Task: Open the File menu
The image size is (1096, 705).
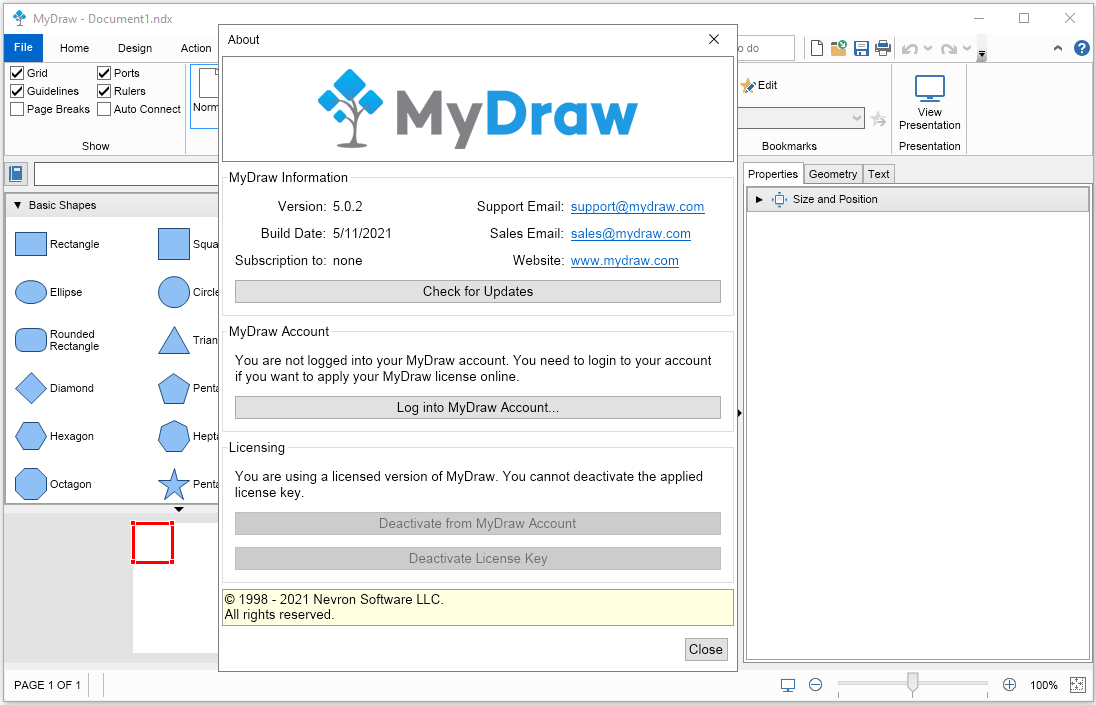Action: point(23,48)
